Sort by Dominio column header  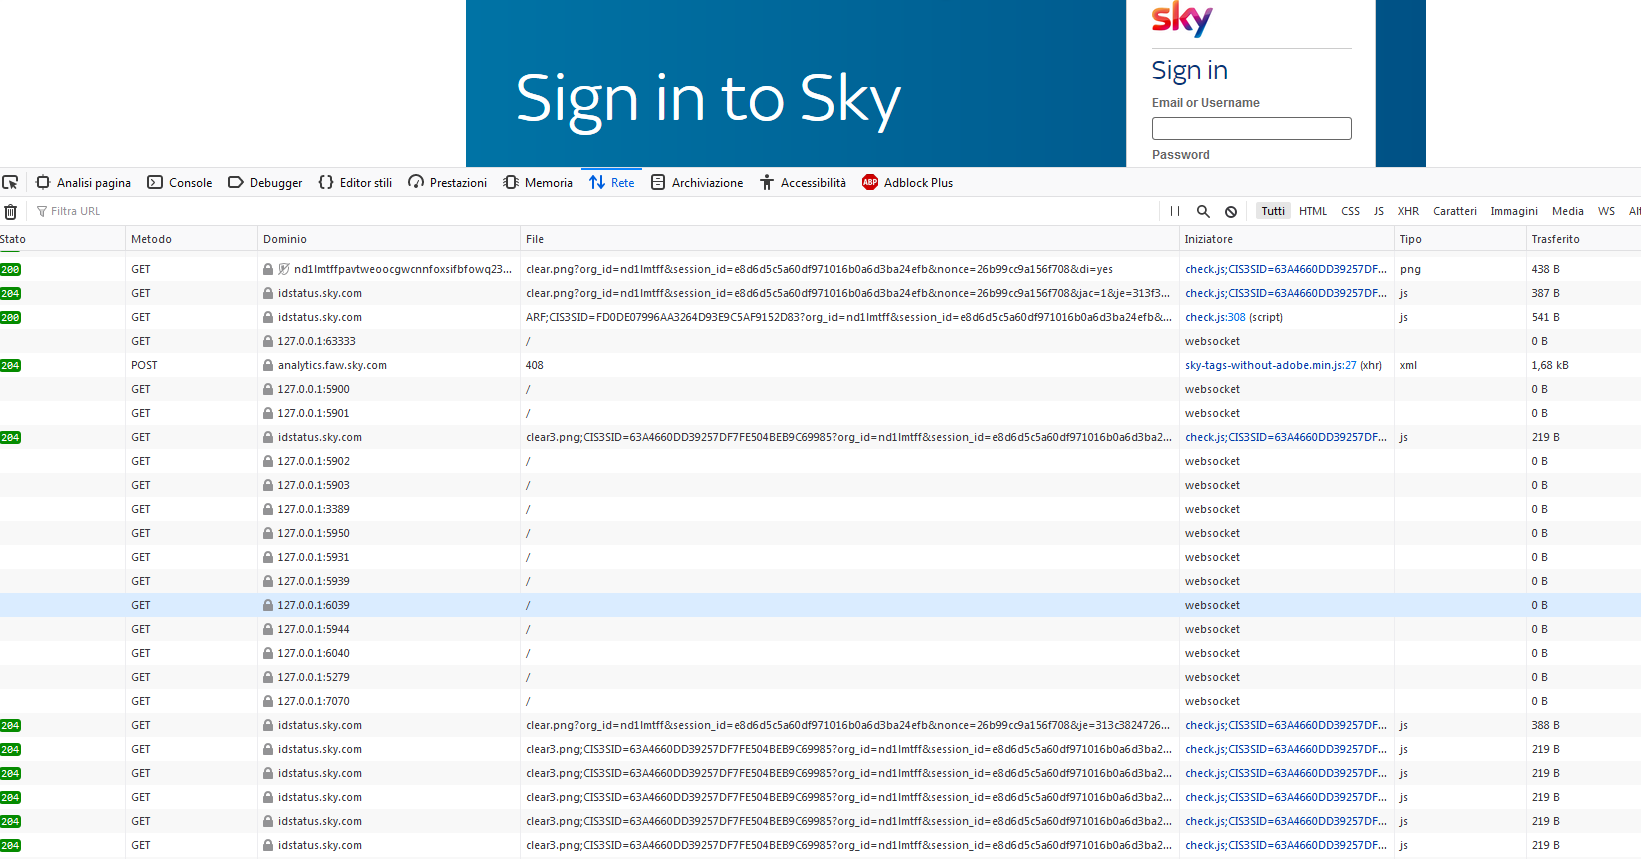point(389,239)
